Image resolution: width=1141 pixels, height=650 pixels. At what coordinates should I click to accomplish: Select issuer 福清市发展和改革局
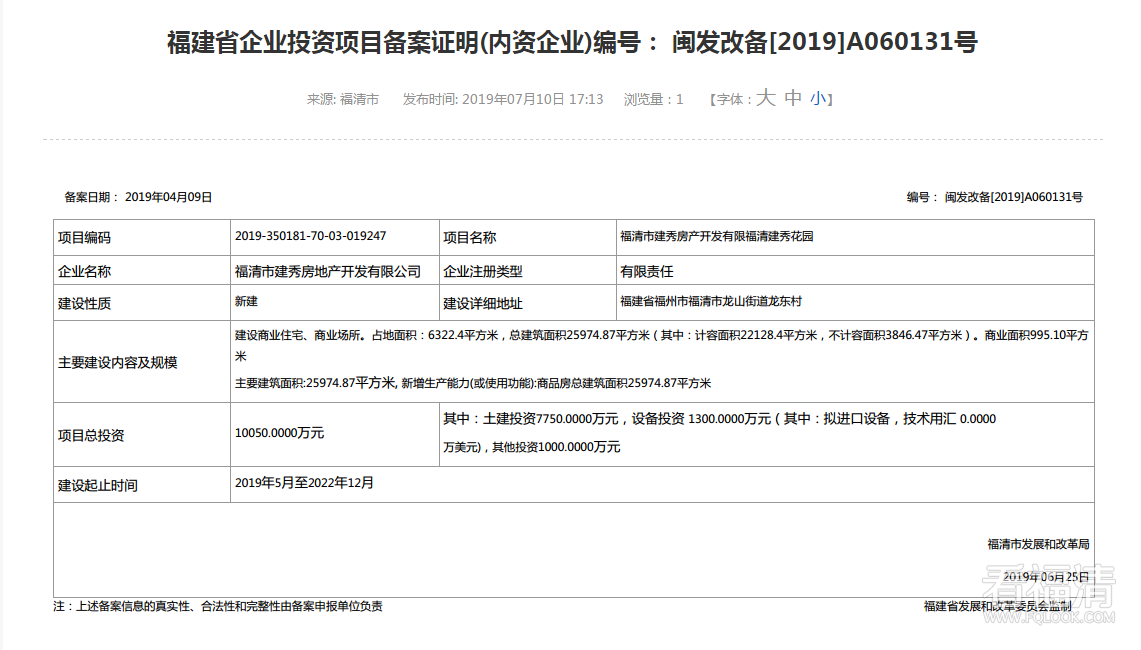[x=1038, y=544]
